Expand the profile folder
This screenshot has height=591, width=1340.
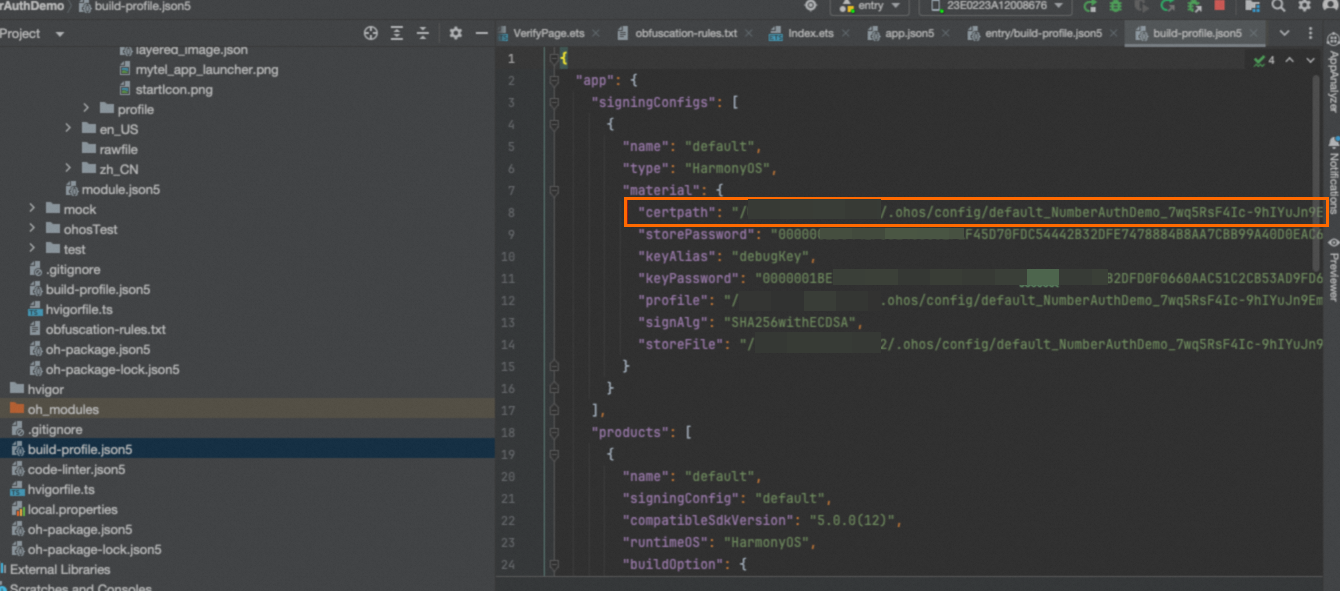click(x=86, y=109)
